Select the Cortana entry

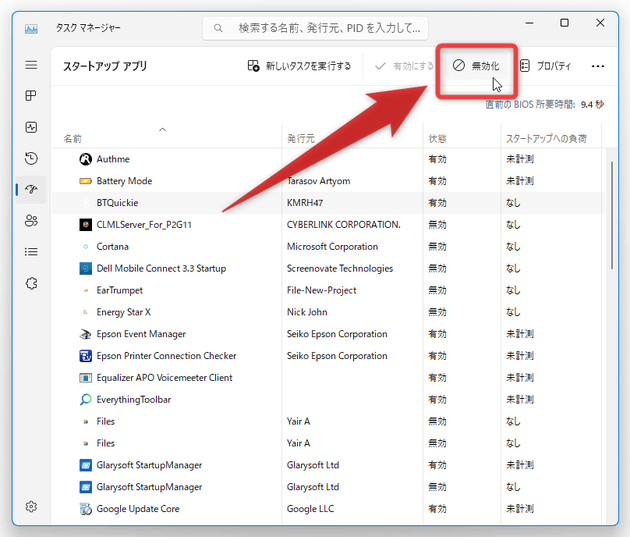(112, 247)
